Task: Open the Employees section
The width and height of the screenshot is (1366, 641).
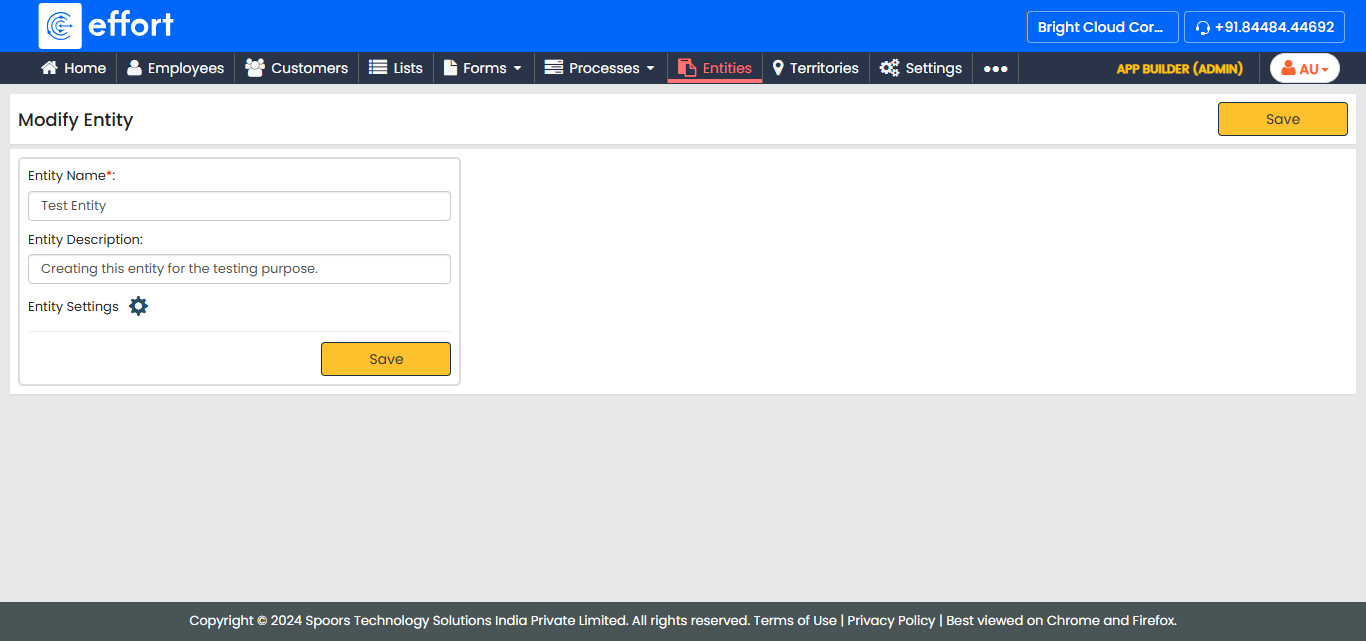Action: click(175, 68)
